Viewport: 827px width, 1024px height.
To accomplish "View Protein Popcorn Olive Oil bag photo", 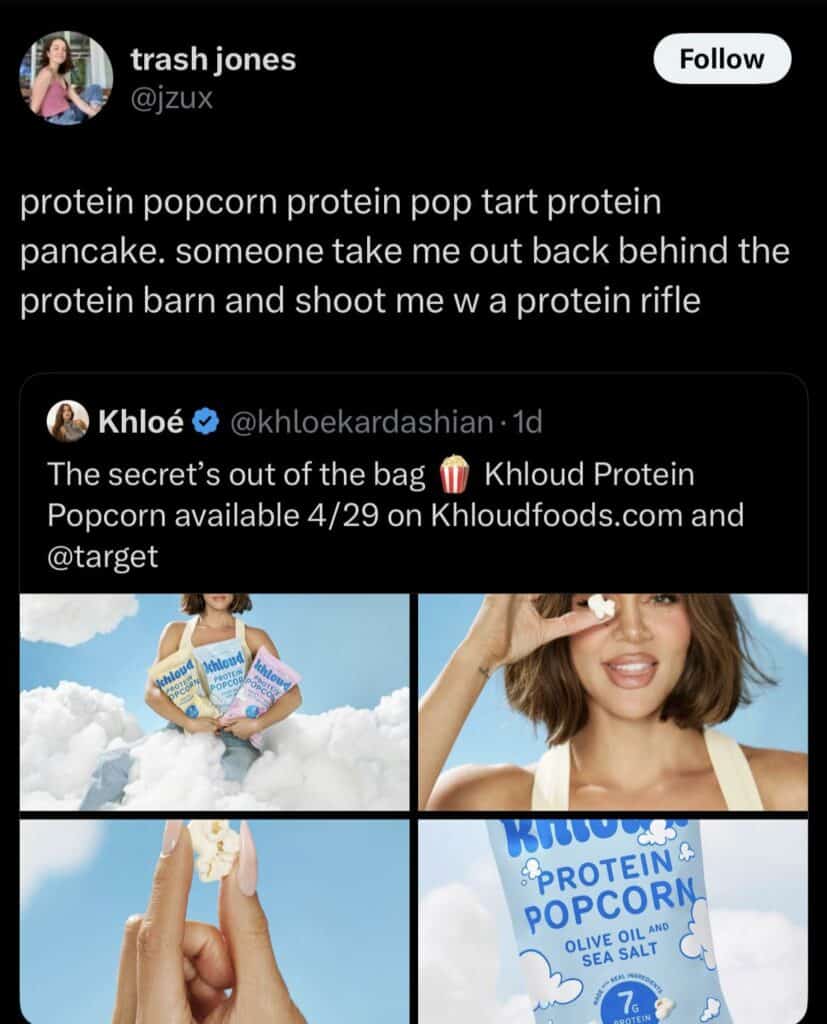I will click(613, 921).
